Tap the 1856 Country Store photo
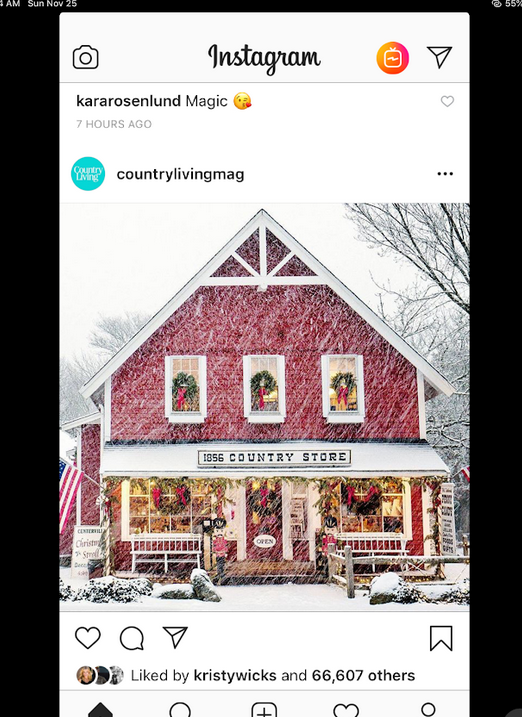This screenshot has height=717, width=522. tap(264, 407)
